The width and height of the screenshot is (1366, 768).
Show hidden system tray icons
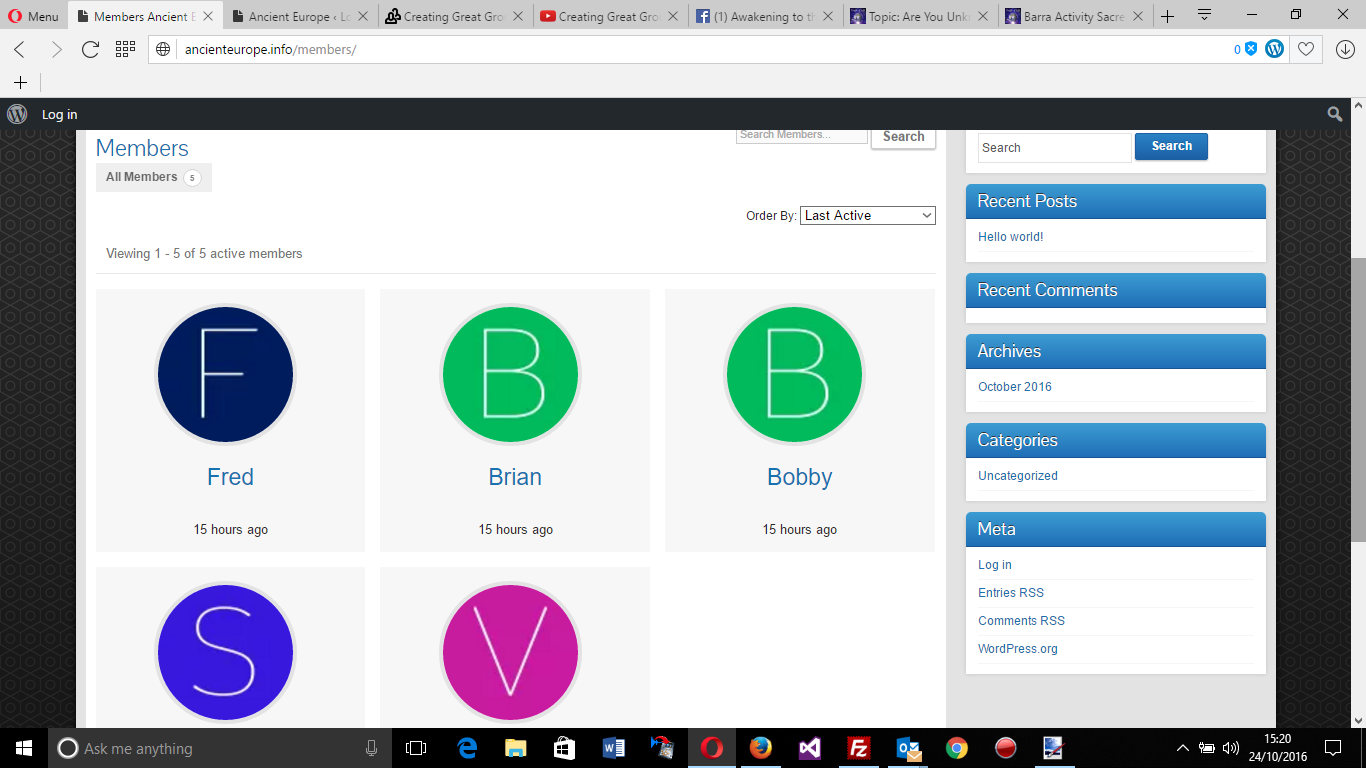click(1183, 748)
